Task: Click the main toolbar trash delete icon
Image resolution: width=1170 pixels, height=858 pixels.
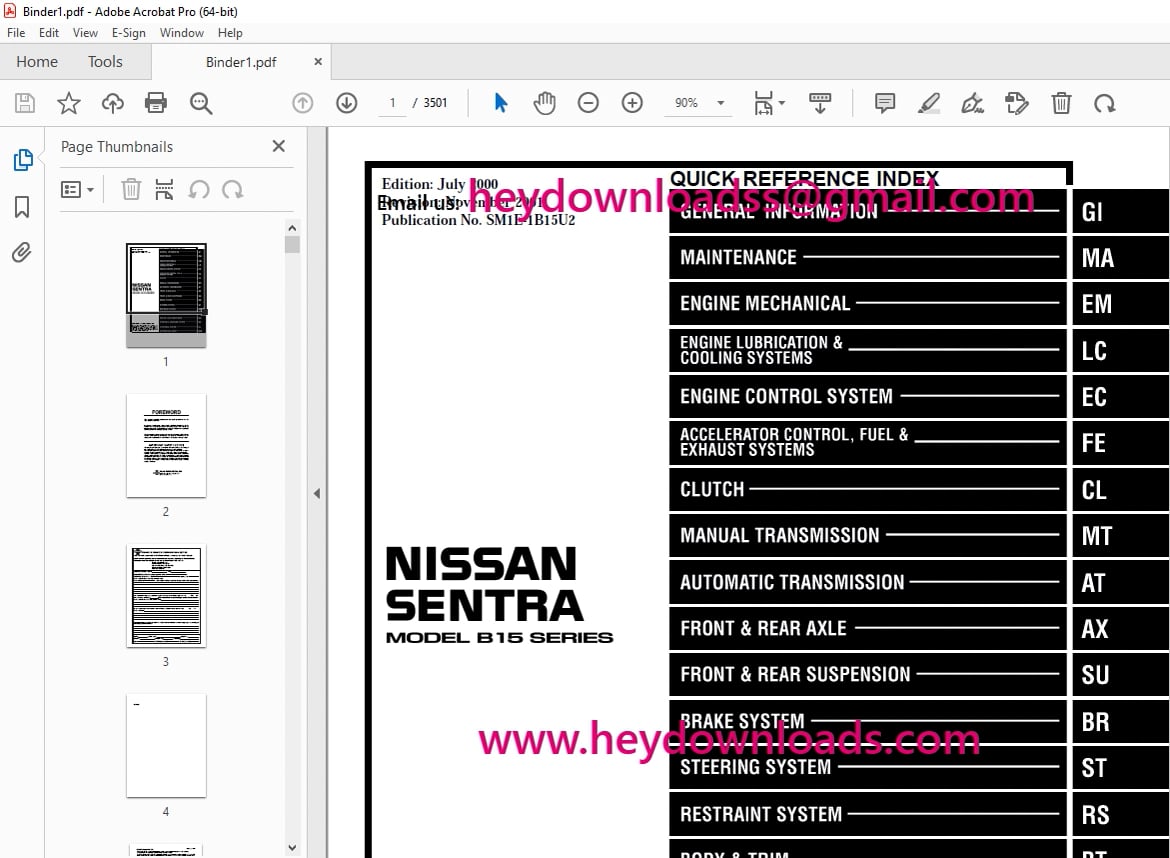Action: tap(1061, 103)
